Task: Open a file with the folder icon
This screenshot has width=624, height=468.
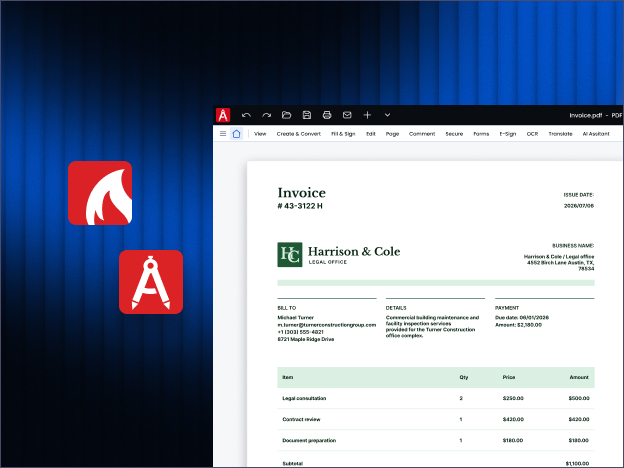Action: coord(287,115)
